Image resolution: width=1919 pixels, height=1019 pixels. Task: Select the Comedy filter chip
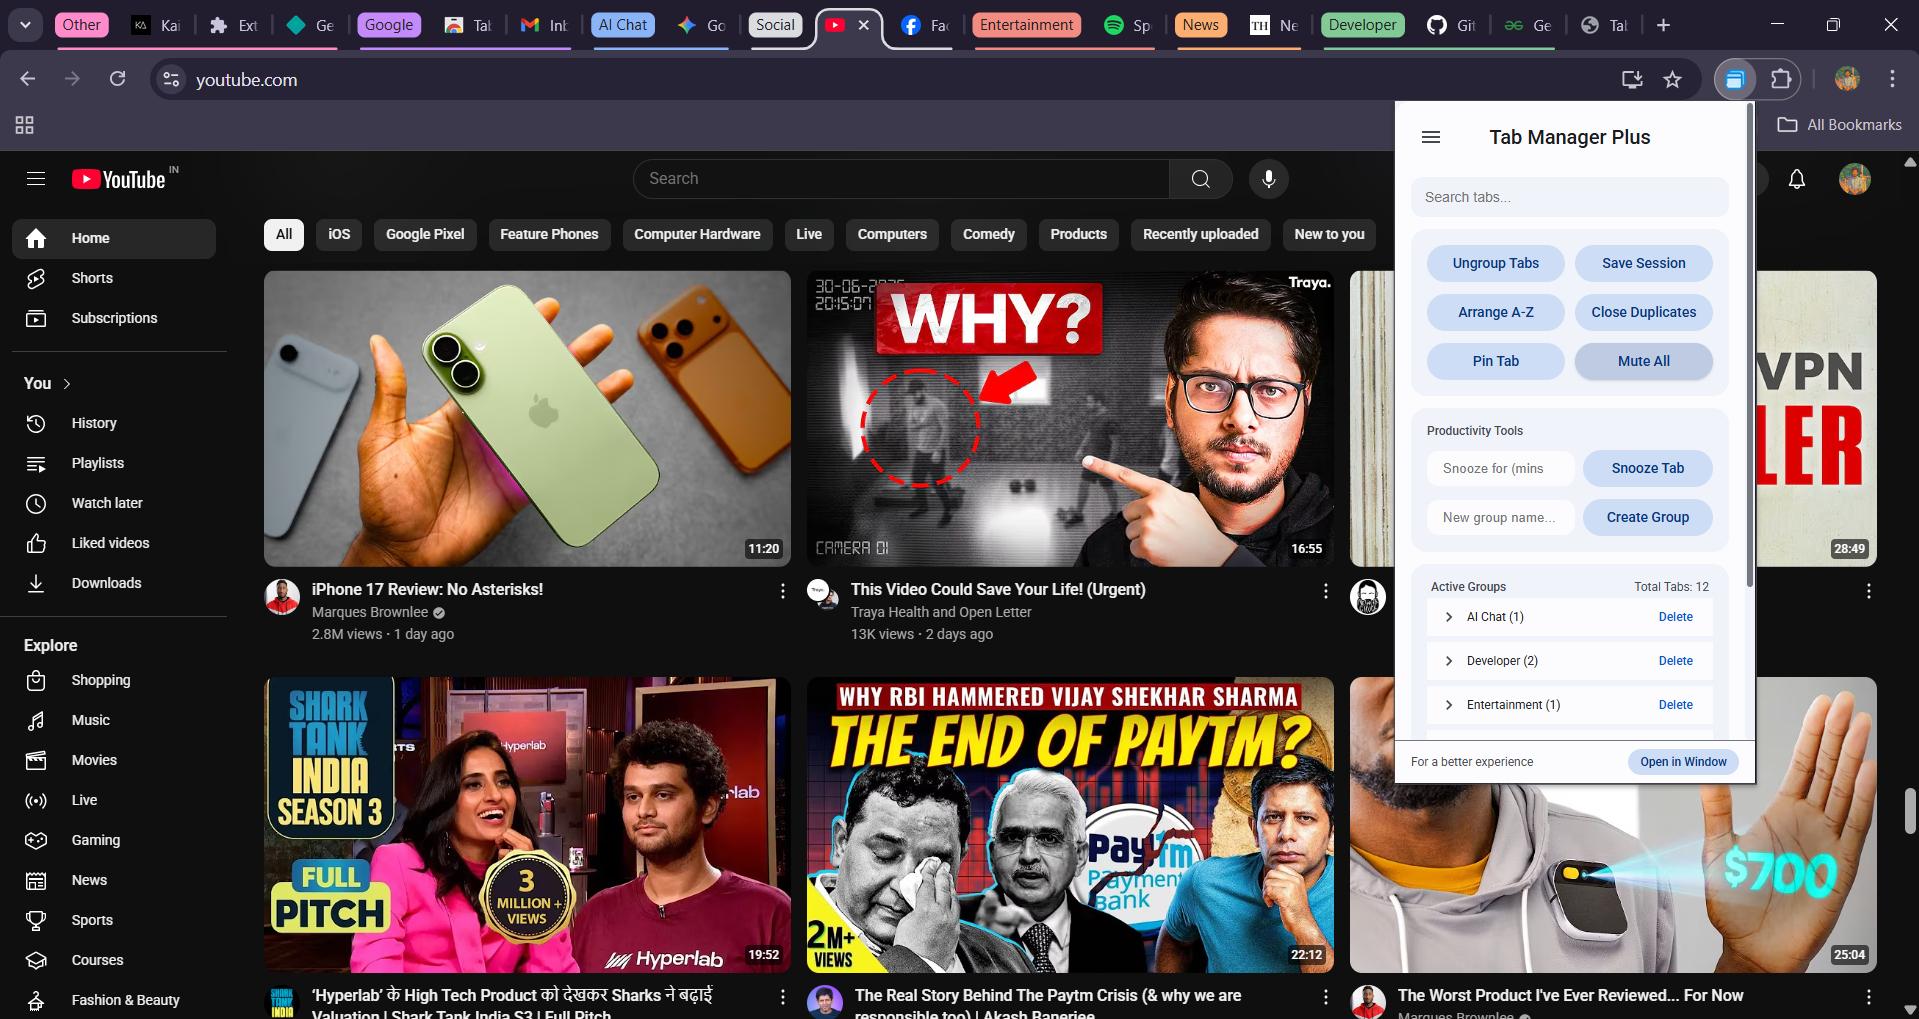click(987, 234)
